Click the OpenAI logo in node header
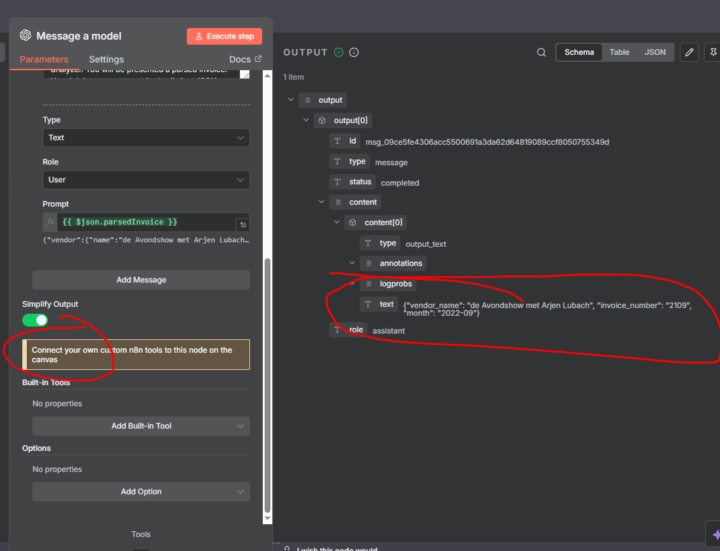Image resolution: width=720 pixels, height=551 pixels. click(25, 36)
